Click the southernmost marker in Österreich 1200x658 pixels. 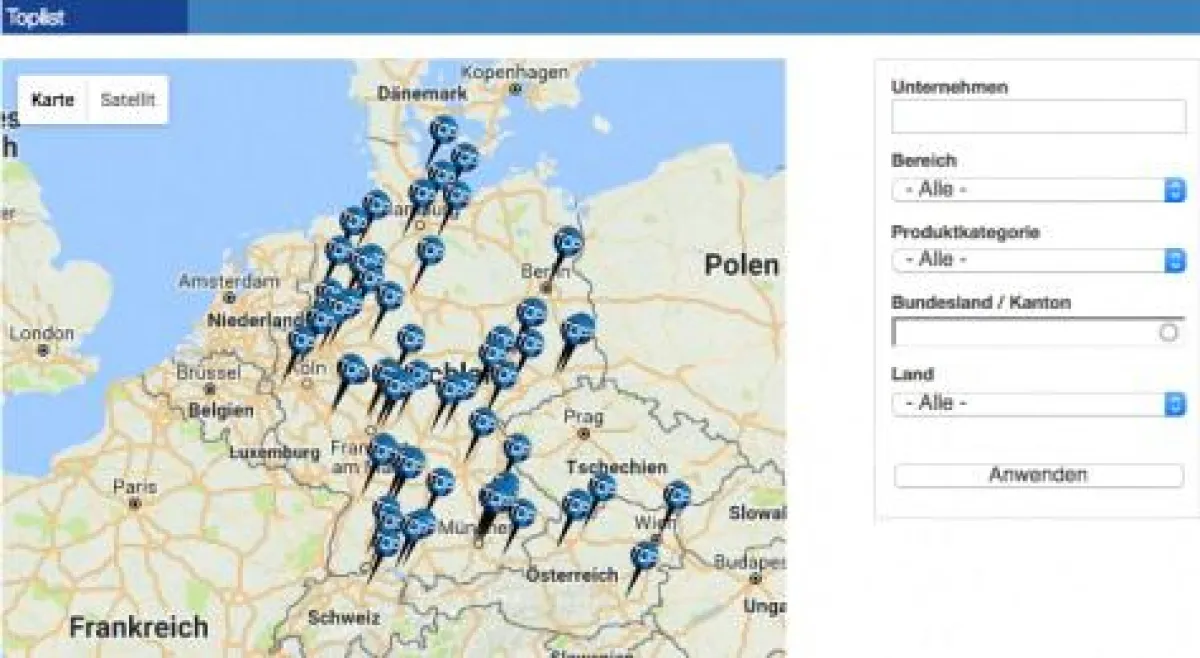coord(644,557)
